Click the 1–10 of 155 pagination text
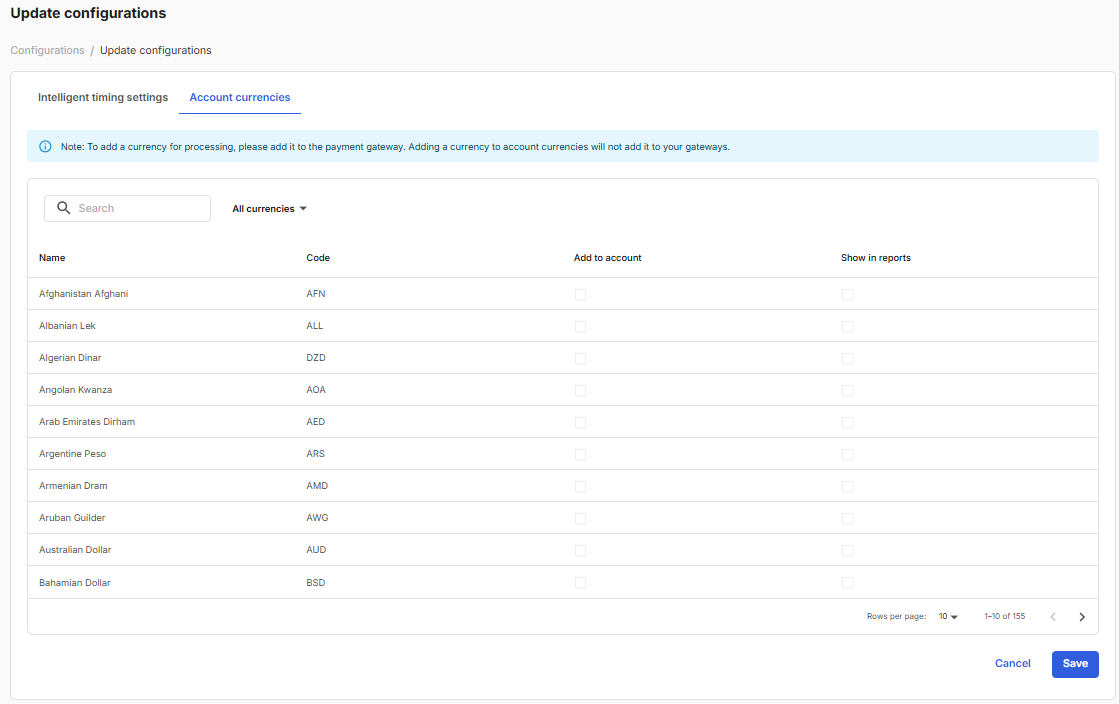The height and width of the screenshot is (704, 1119). tap(1005, 616)
